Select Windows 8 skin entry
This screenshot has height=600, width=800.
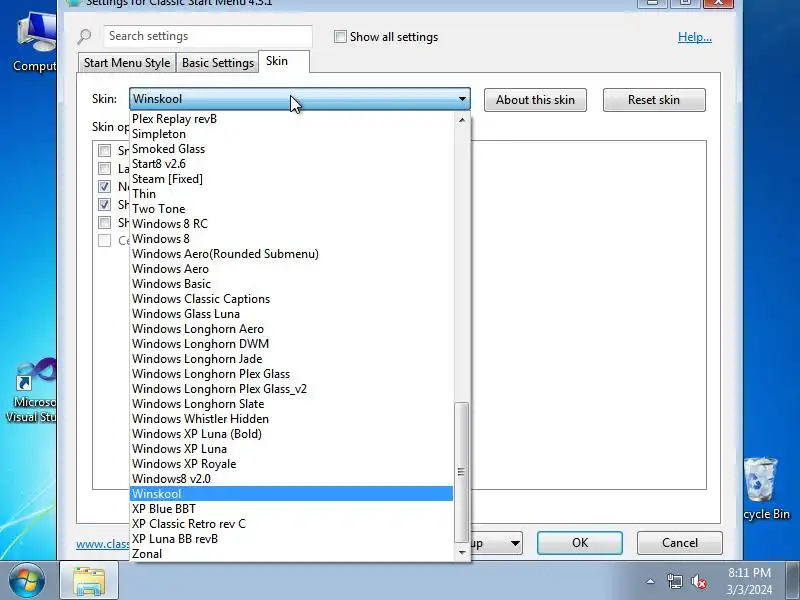(292, 239)
